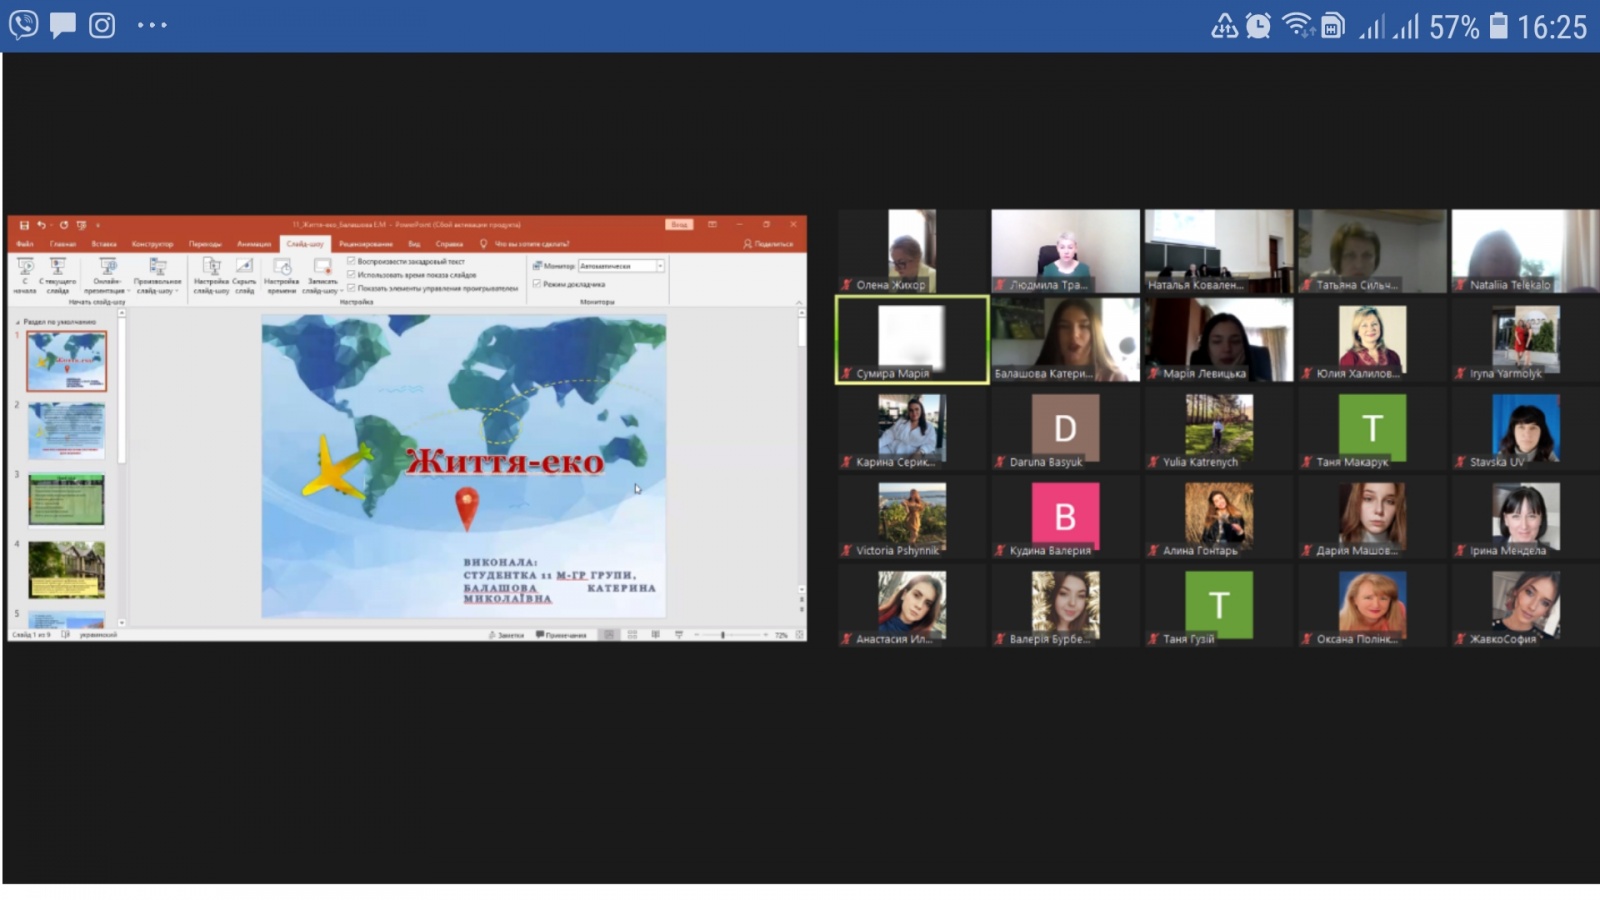Click the Share (Поделиться) person icon
The image size is (1600, 900).
pyautogui.click(x=747, y=243)
